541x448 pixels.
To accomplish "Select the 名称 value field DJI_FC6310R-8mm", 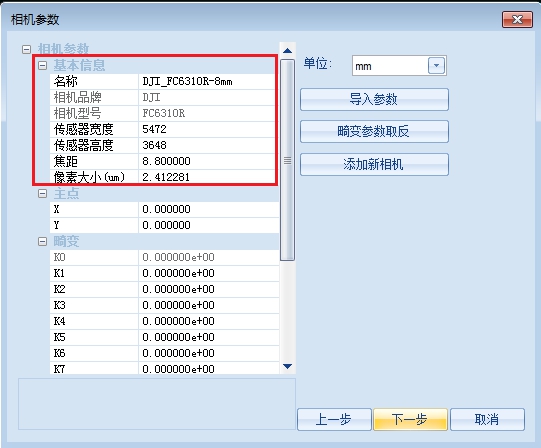I will pyautogui.click(x=207, y=81).
